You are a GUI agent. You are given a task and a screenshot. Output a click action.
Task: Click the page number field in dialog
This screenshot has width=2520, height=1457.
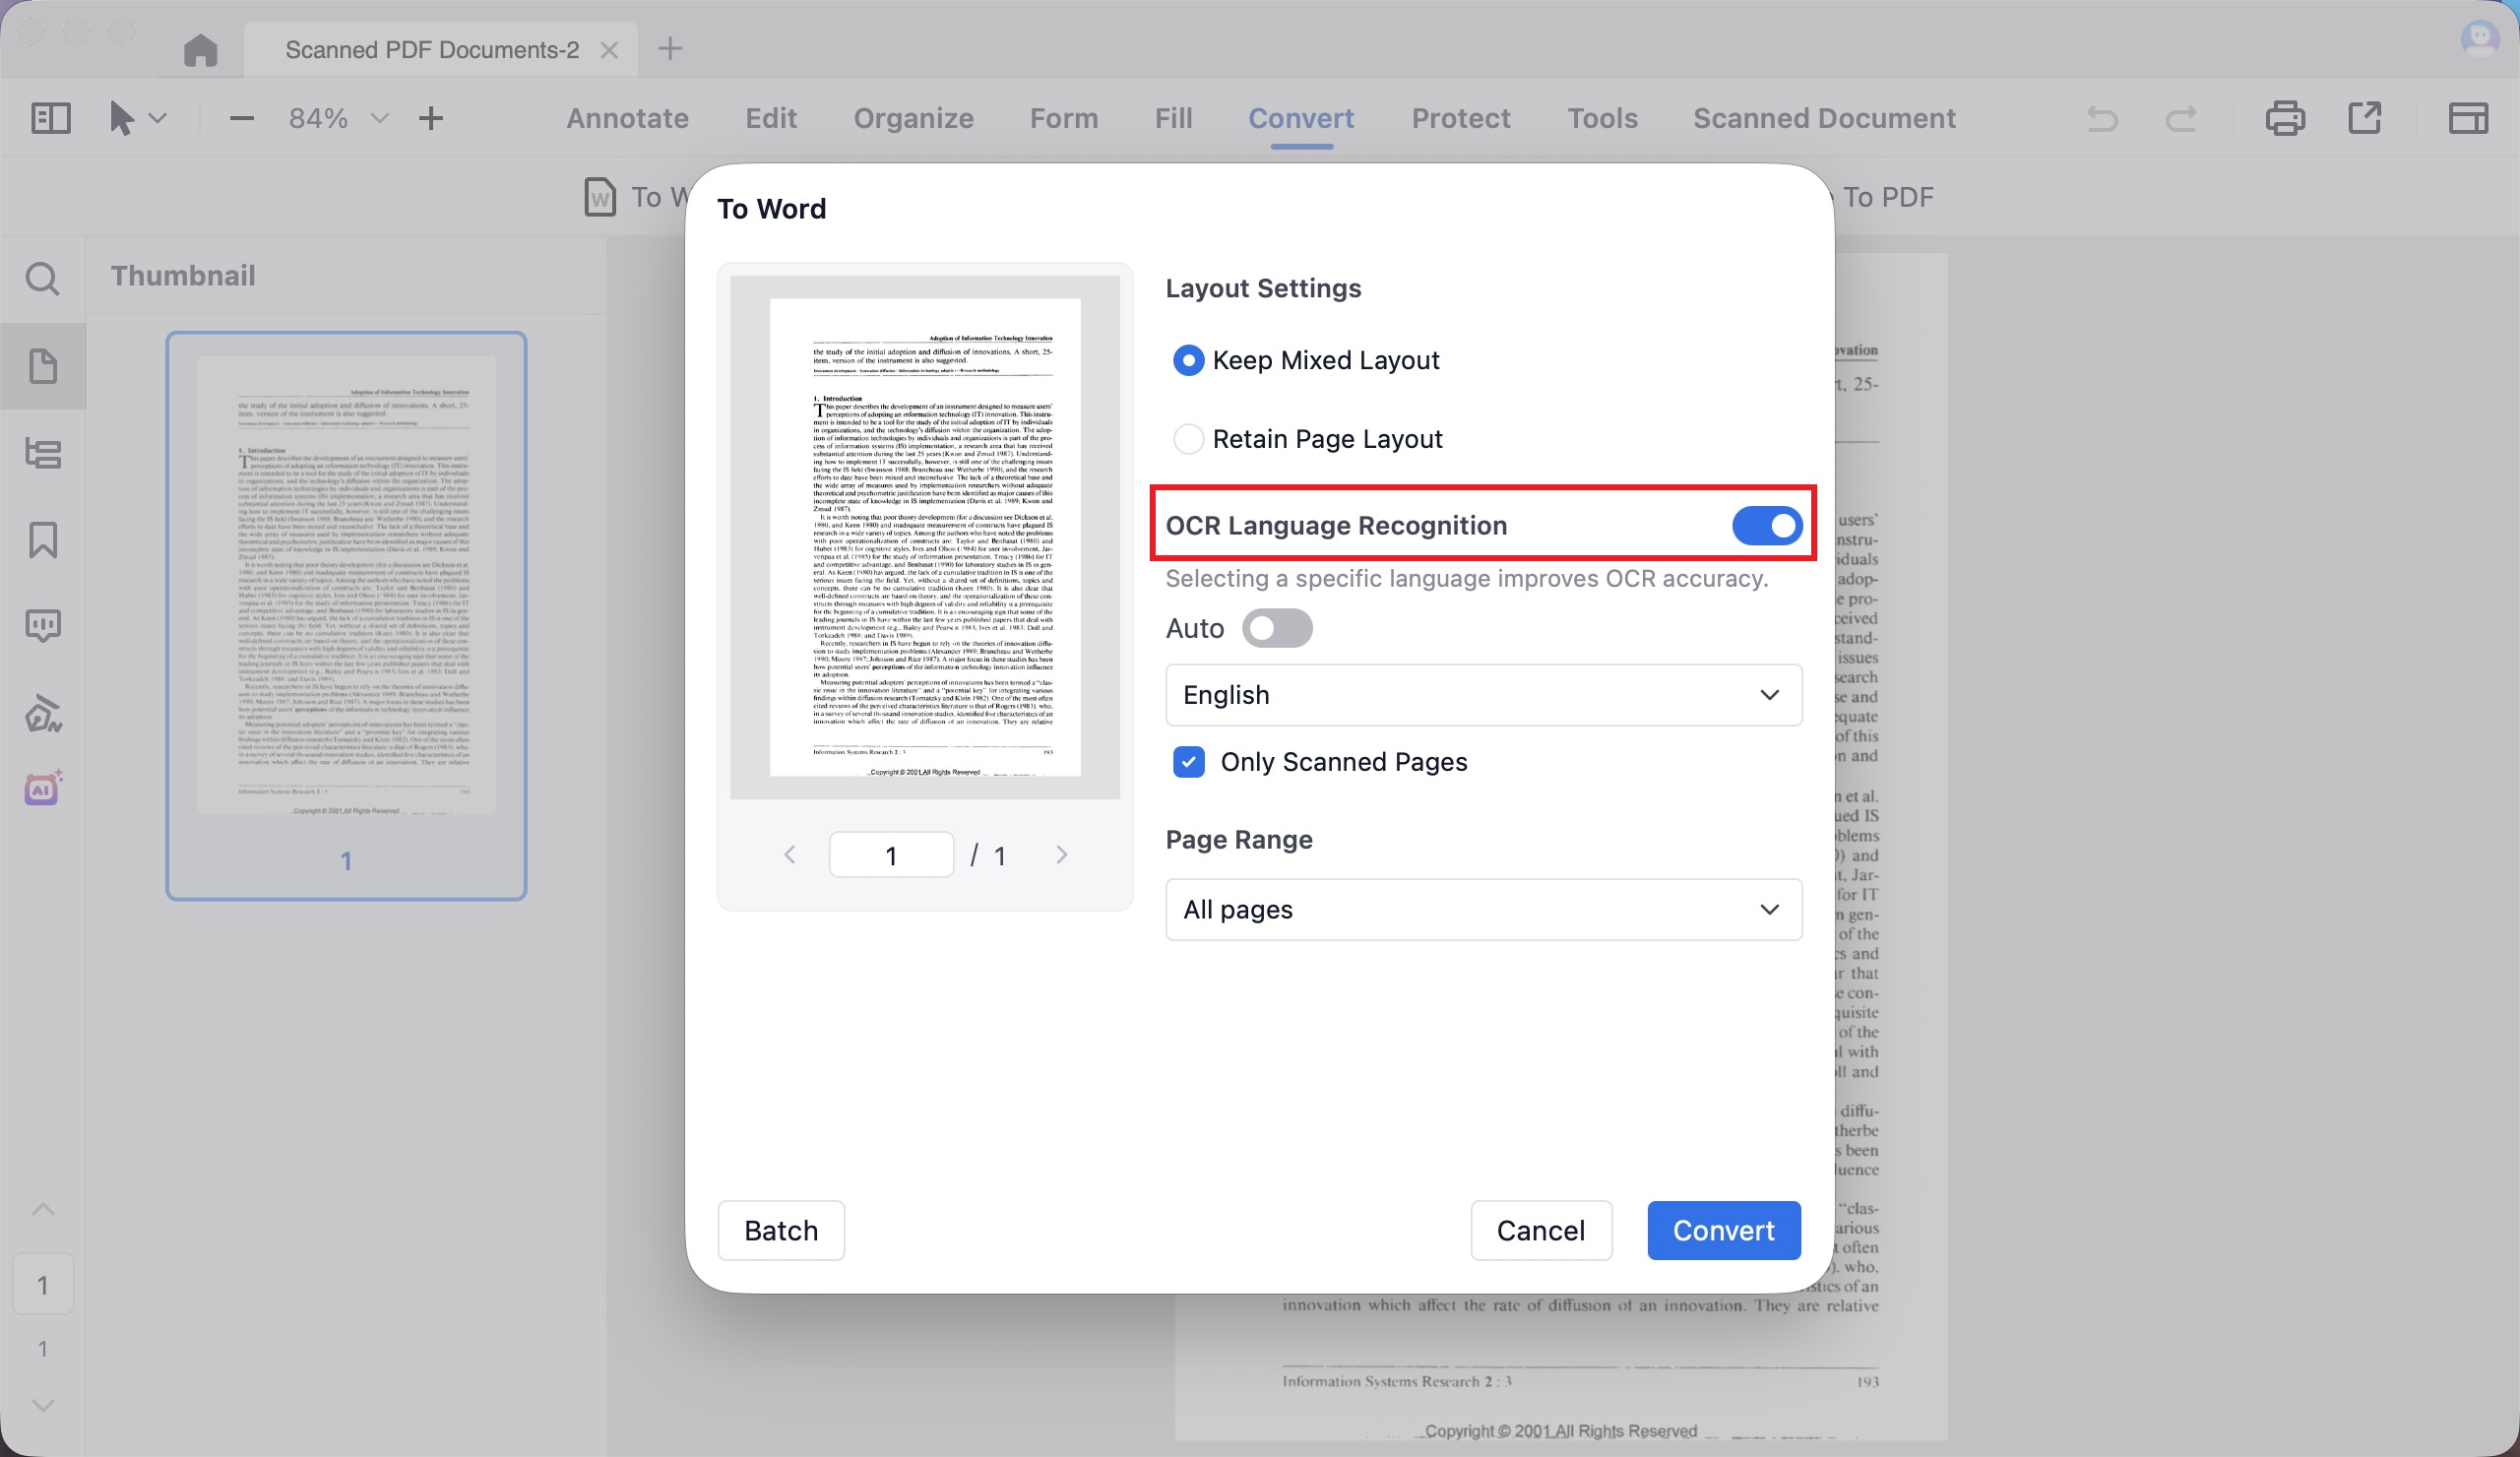(x=891, y=855)
